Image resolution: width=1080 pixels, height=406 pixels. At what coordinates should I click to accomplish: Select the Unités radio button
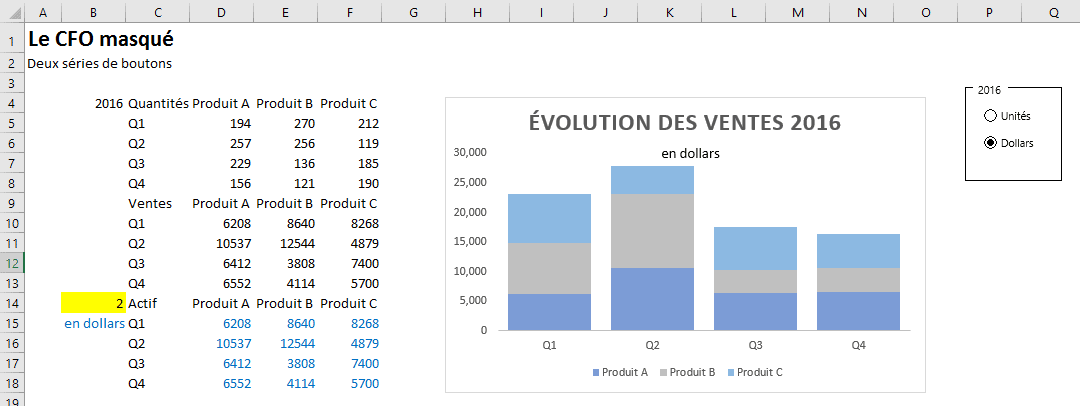coord(991,116)
